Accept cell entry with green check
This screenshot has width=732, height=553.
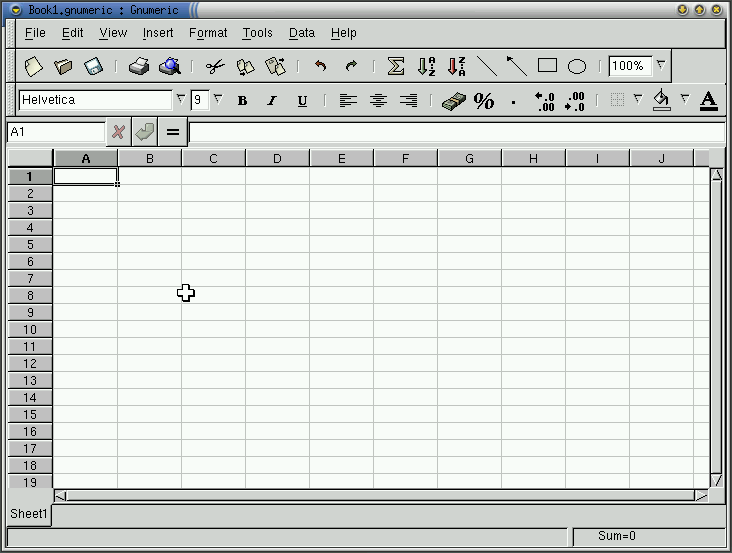pyautogui.click(x=145, y=132)
